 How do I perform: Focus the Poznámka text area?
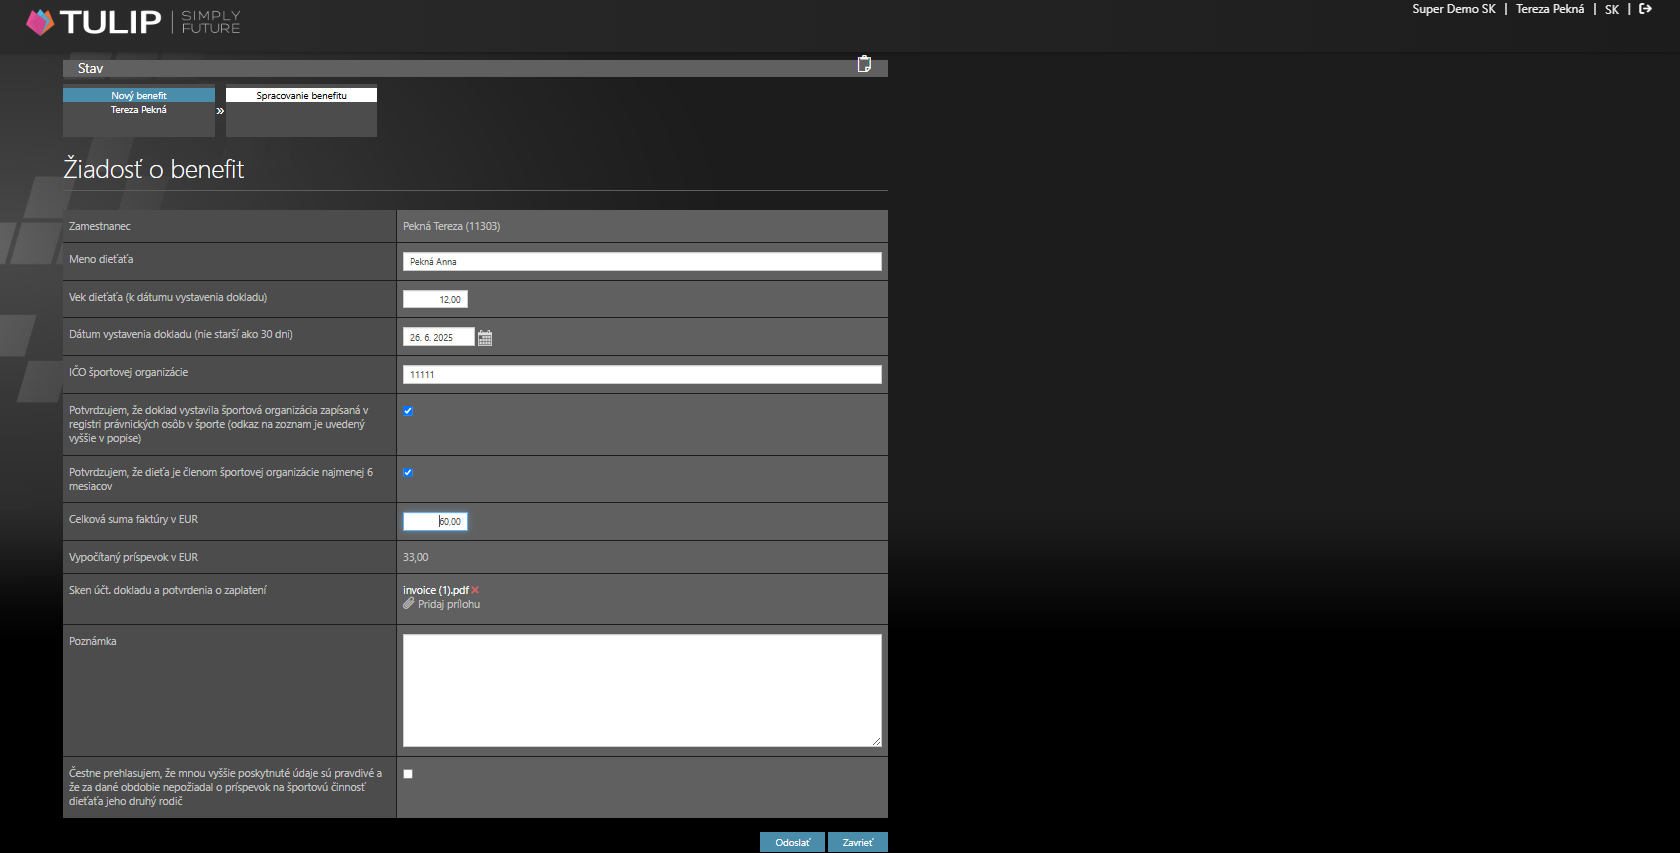[x=642, y=690]
